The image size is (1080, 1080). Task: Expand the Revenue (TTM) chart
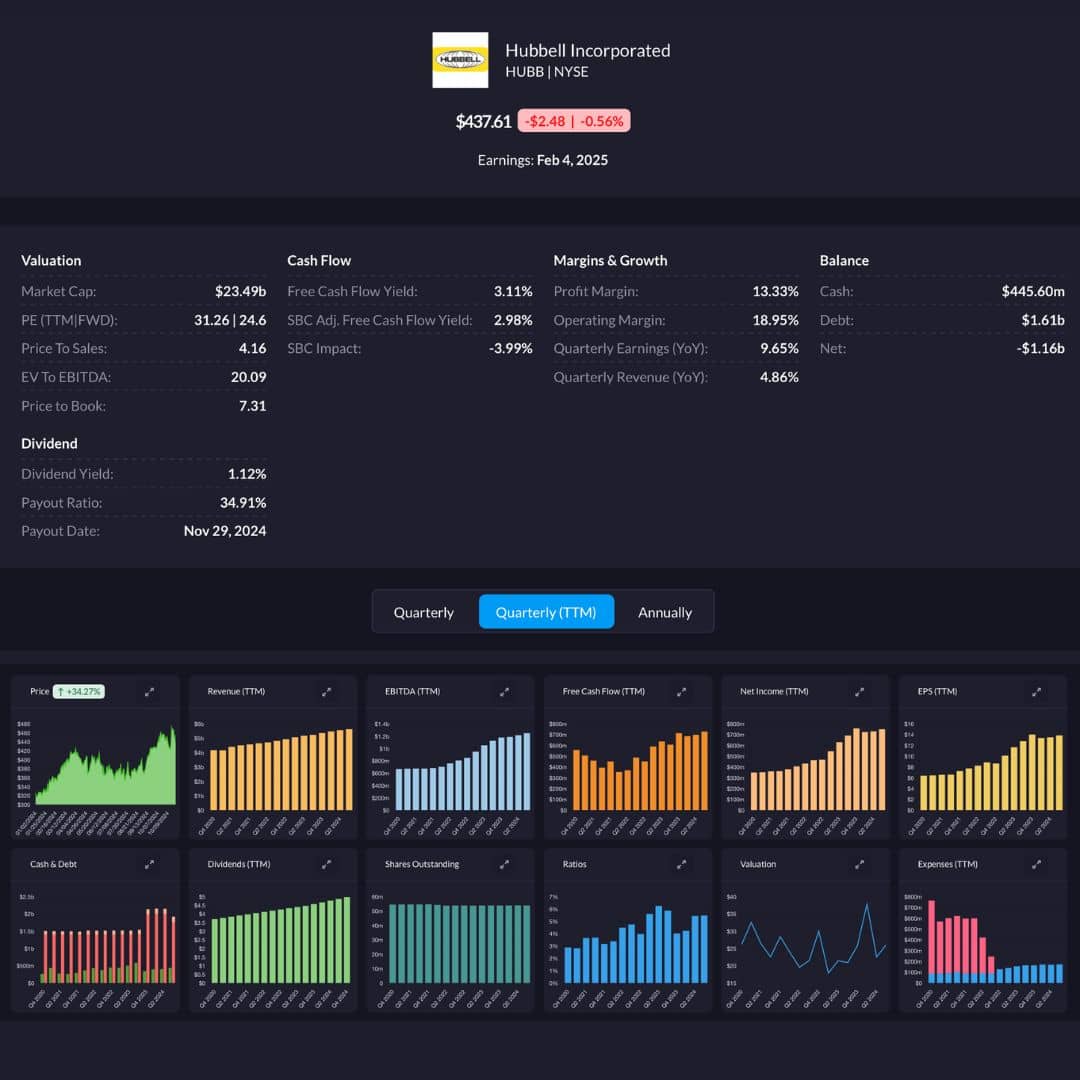click(326, 692)
